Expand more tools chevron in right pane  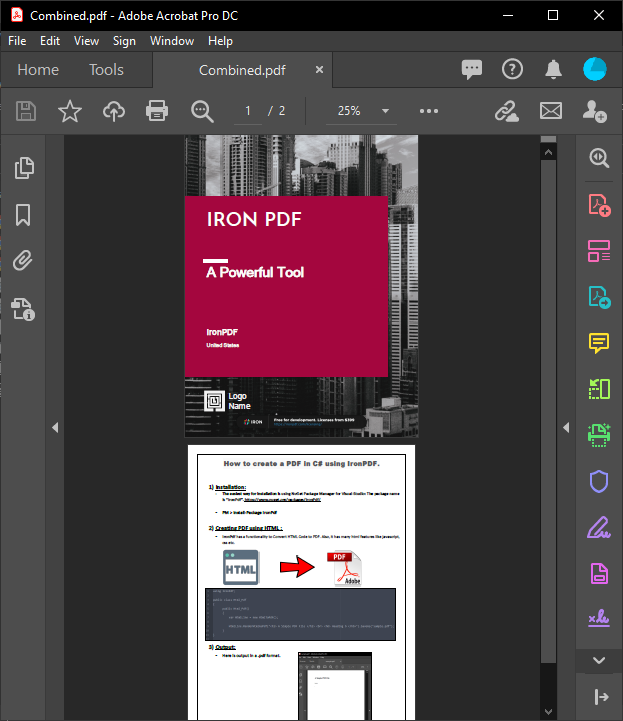pyautogui.click(x=599, y=660)
